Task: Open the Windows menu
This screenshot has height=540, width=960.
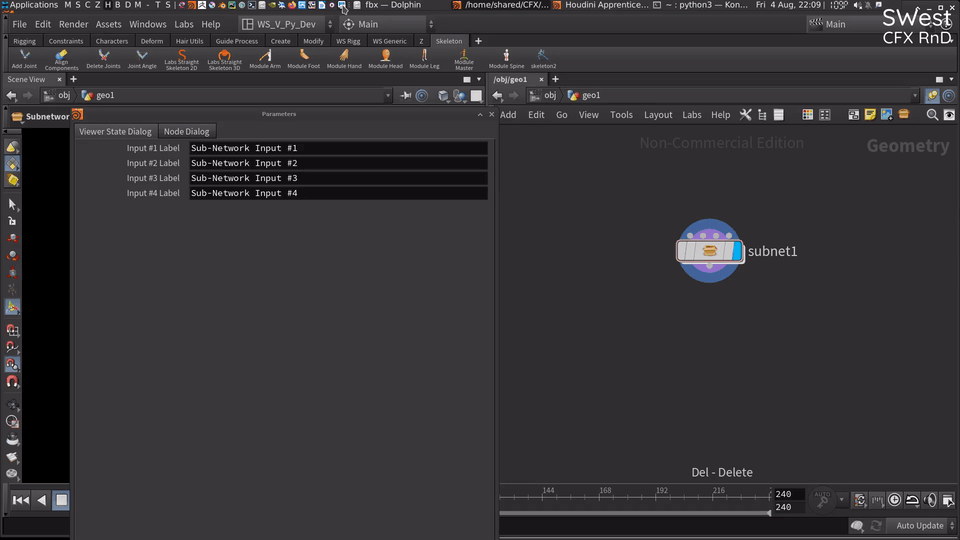Action: point(148,24)
